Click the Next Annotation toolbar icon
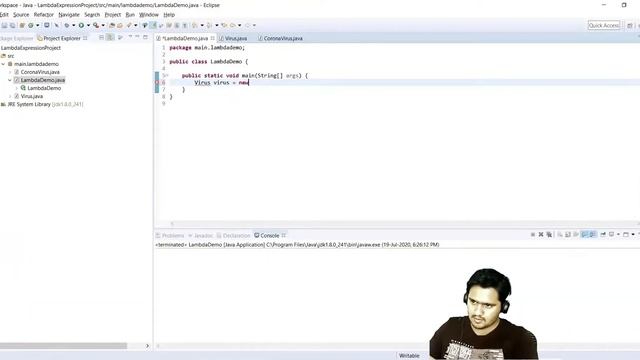The image size is (640, 360). (x=195, y=25)
